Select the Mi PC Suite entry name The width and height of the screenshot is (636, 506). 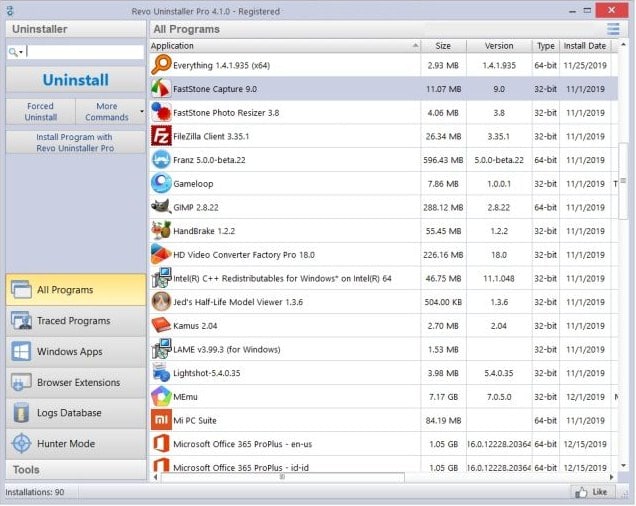(195, 420)
